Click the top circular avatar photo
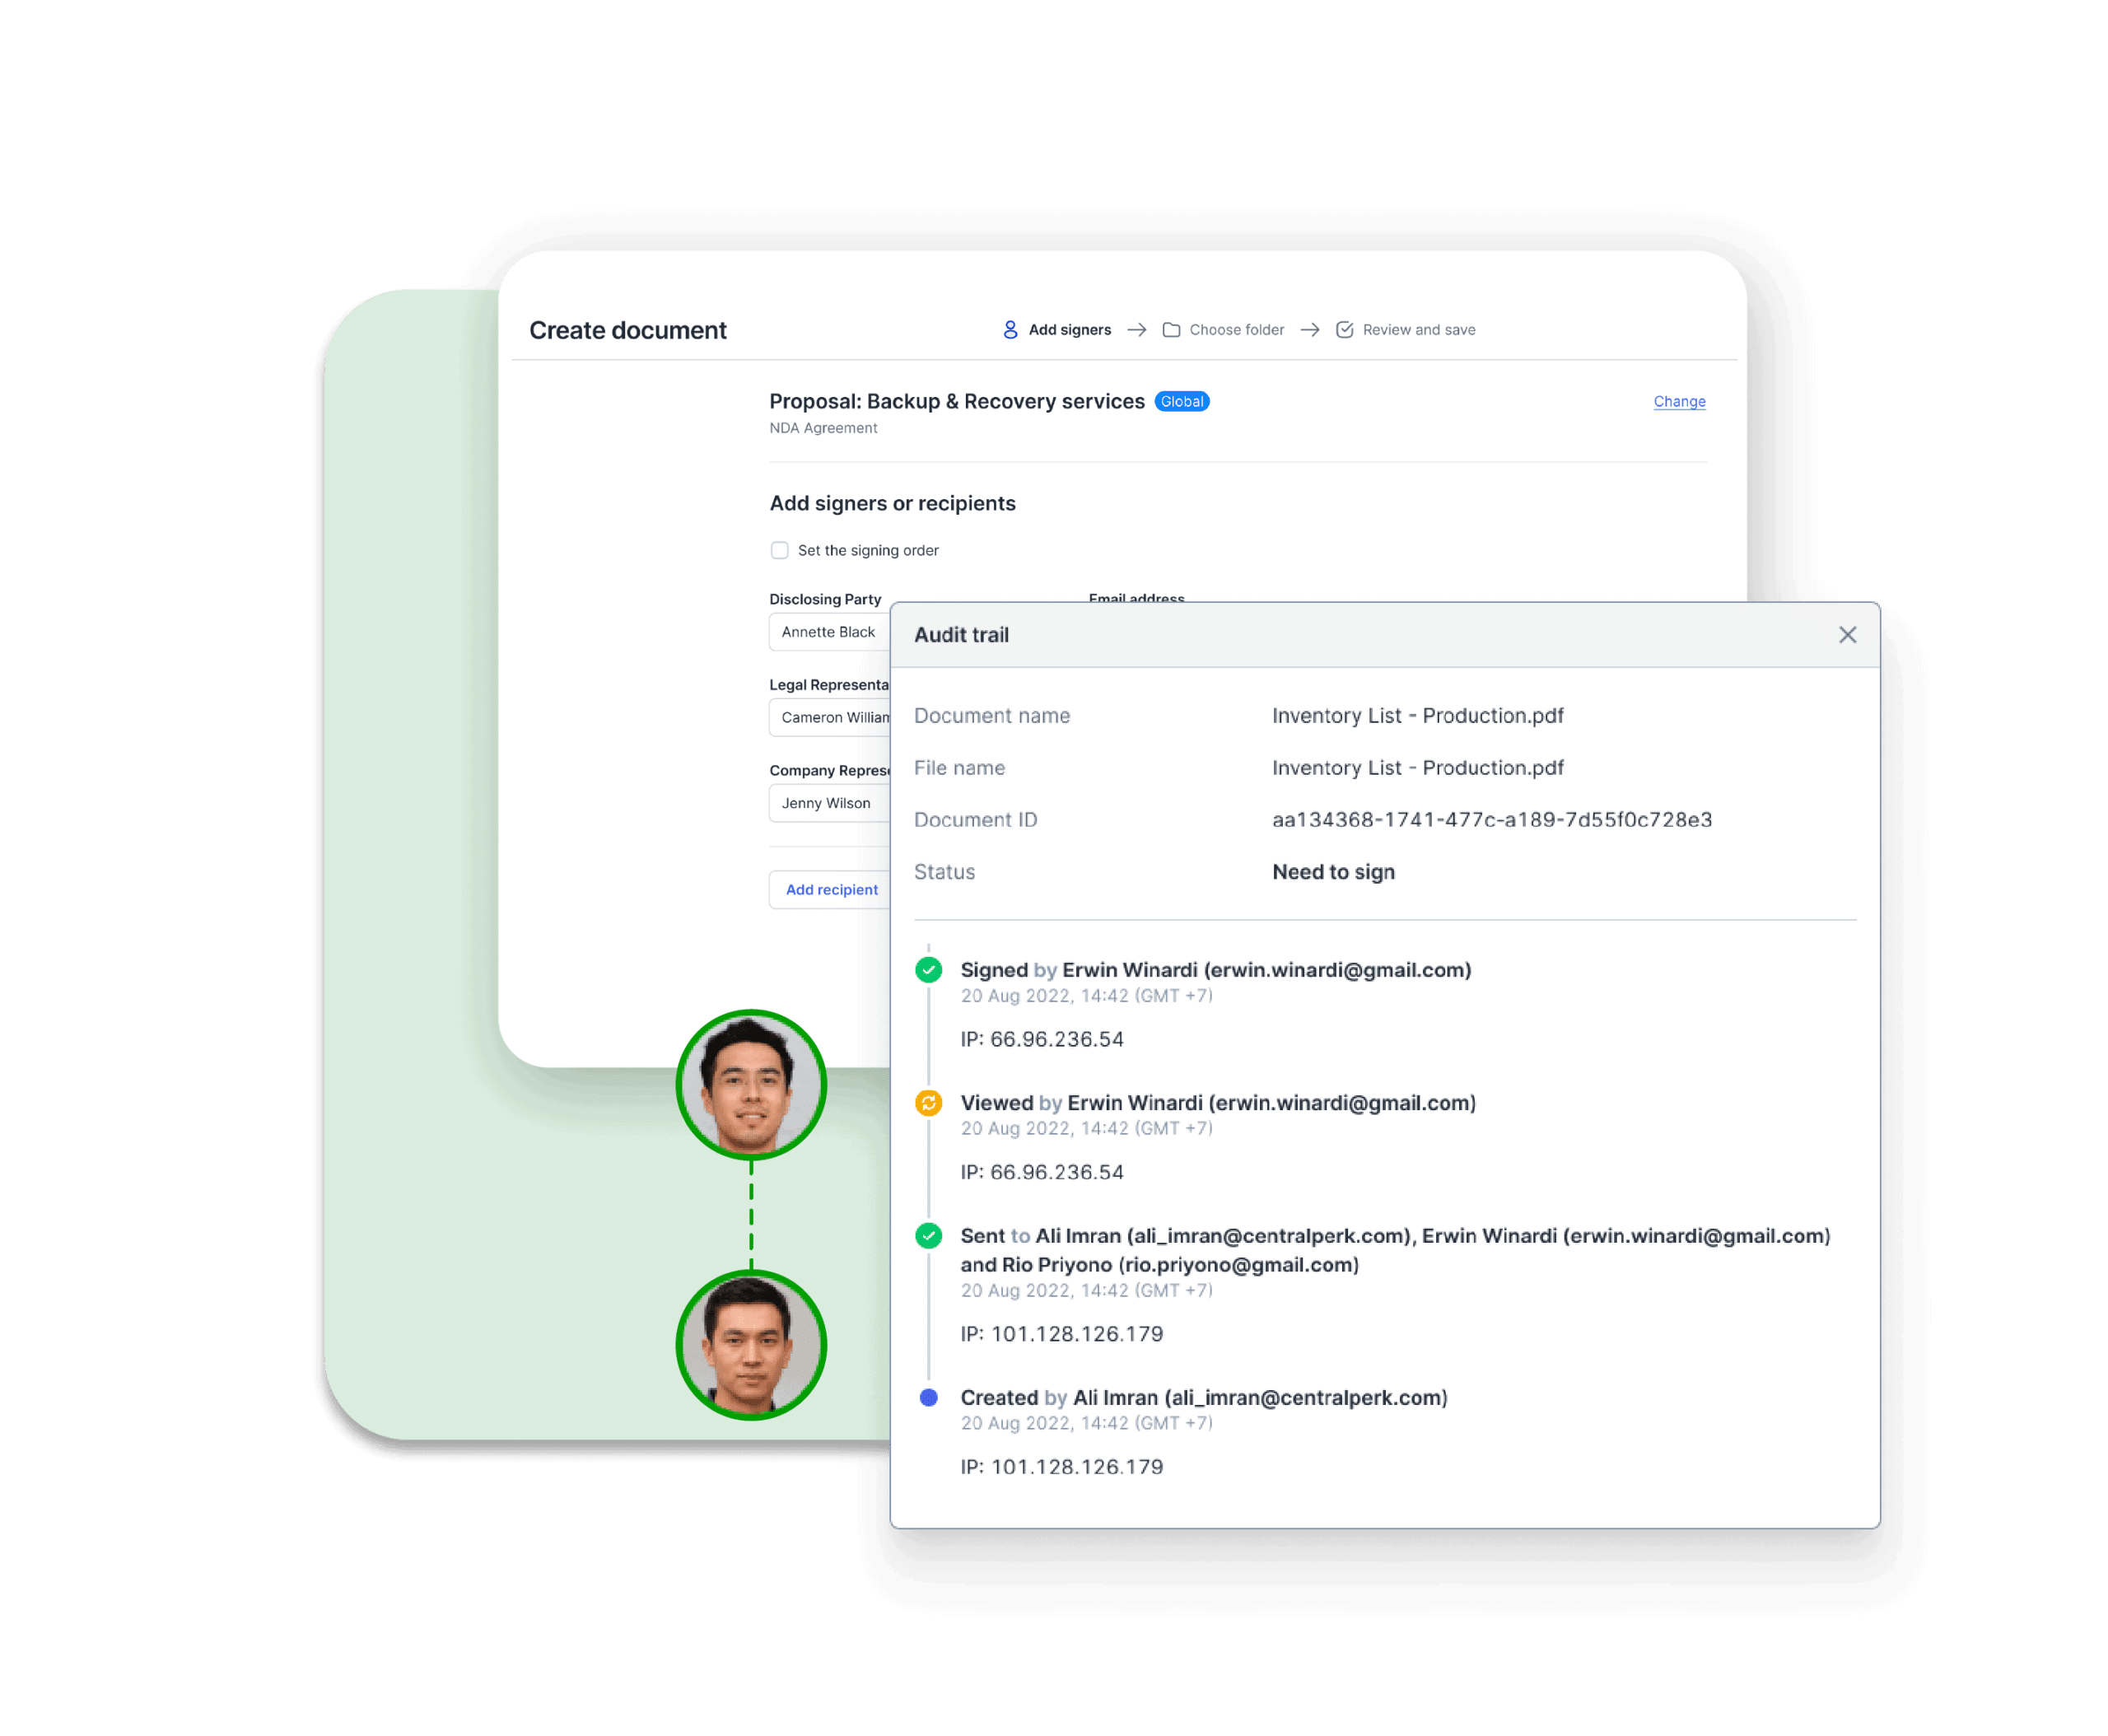The width and height of the screenshot is (2108, 1736). (x=751, y=1084)
